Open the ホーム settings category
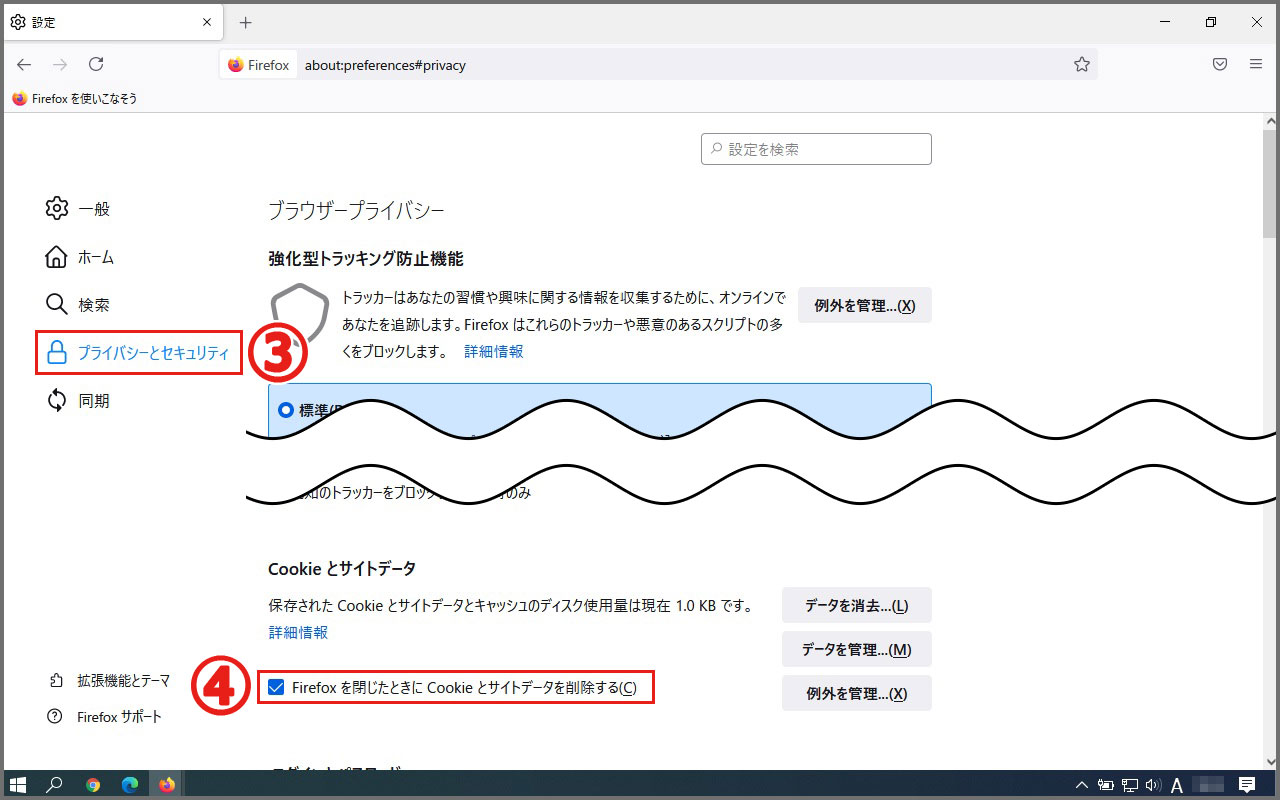1280x800 pixels. (80, 257)
